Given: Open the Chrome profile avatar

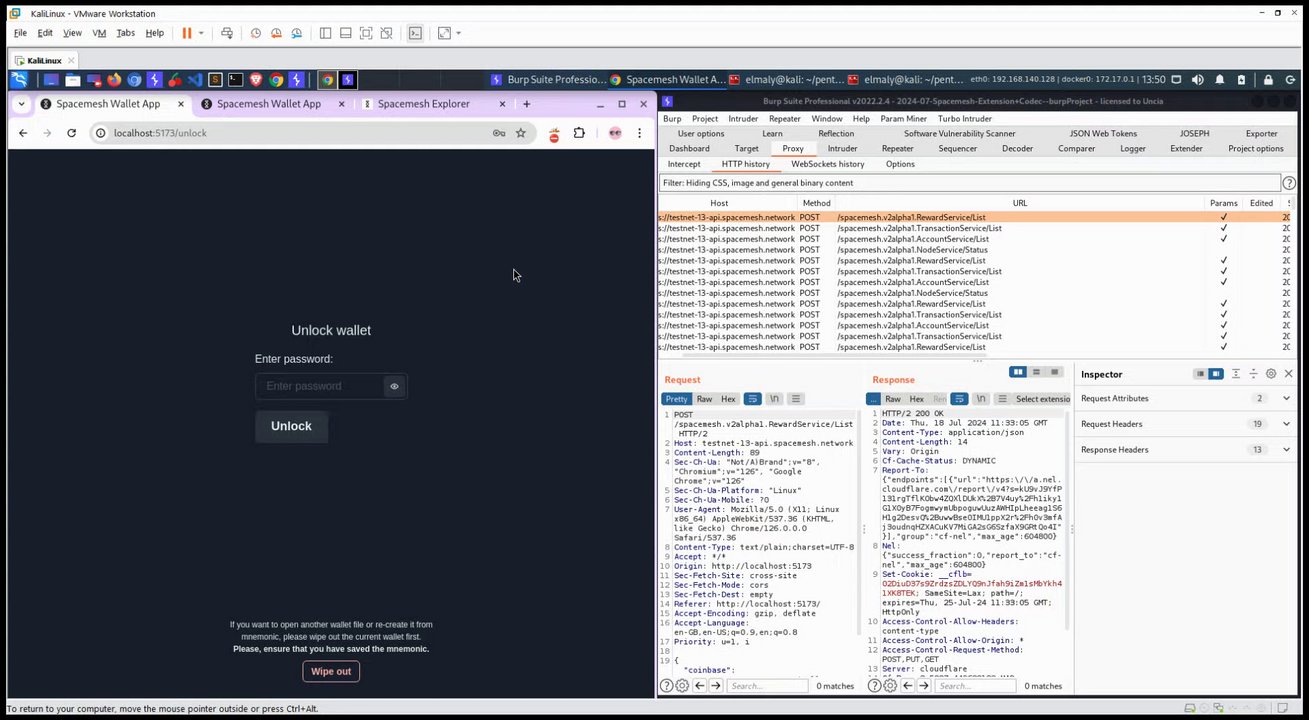Looking at the screenshot, I should coord(615,133).
